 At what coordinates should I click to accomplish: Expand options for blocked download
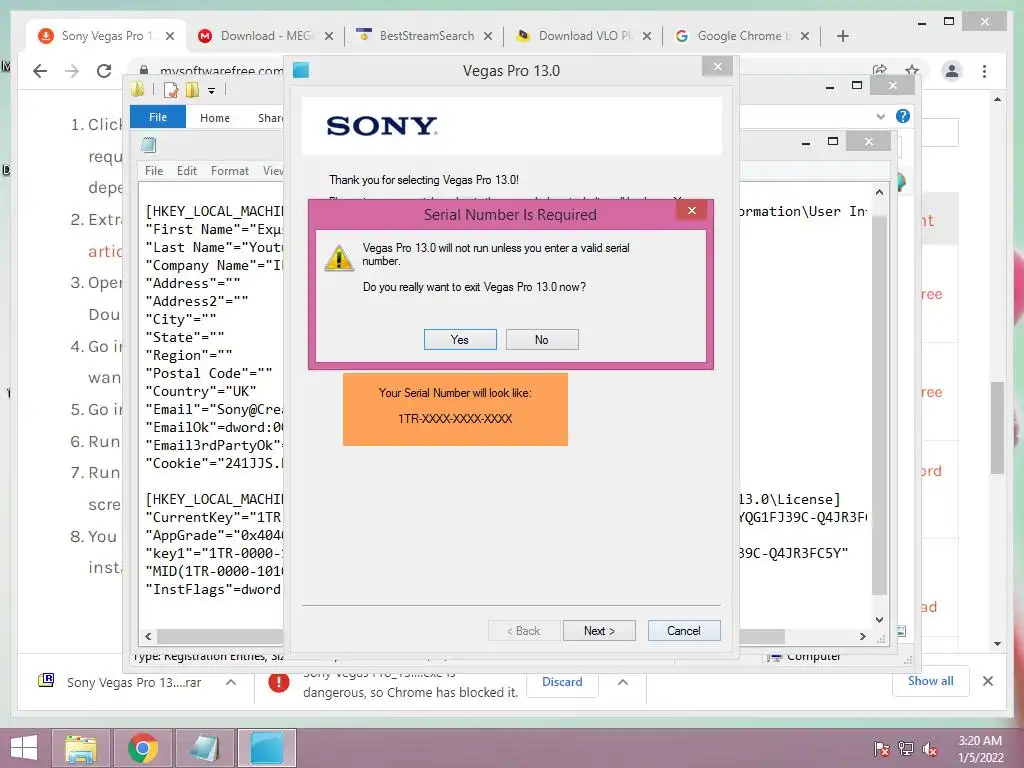point(623,682)
